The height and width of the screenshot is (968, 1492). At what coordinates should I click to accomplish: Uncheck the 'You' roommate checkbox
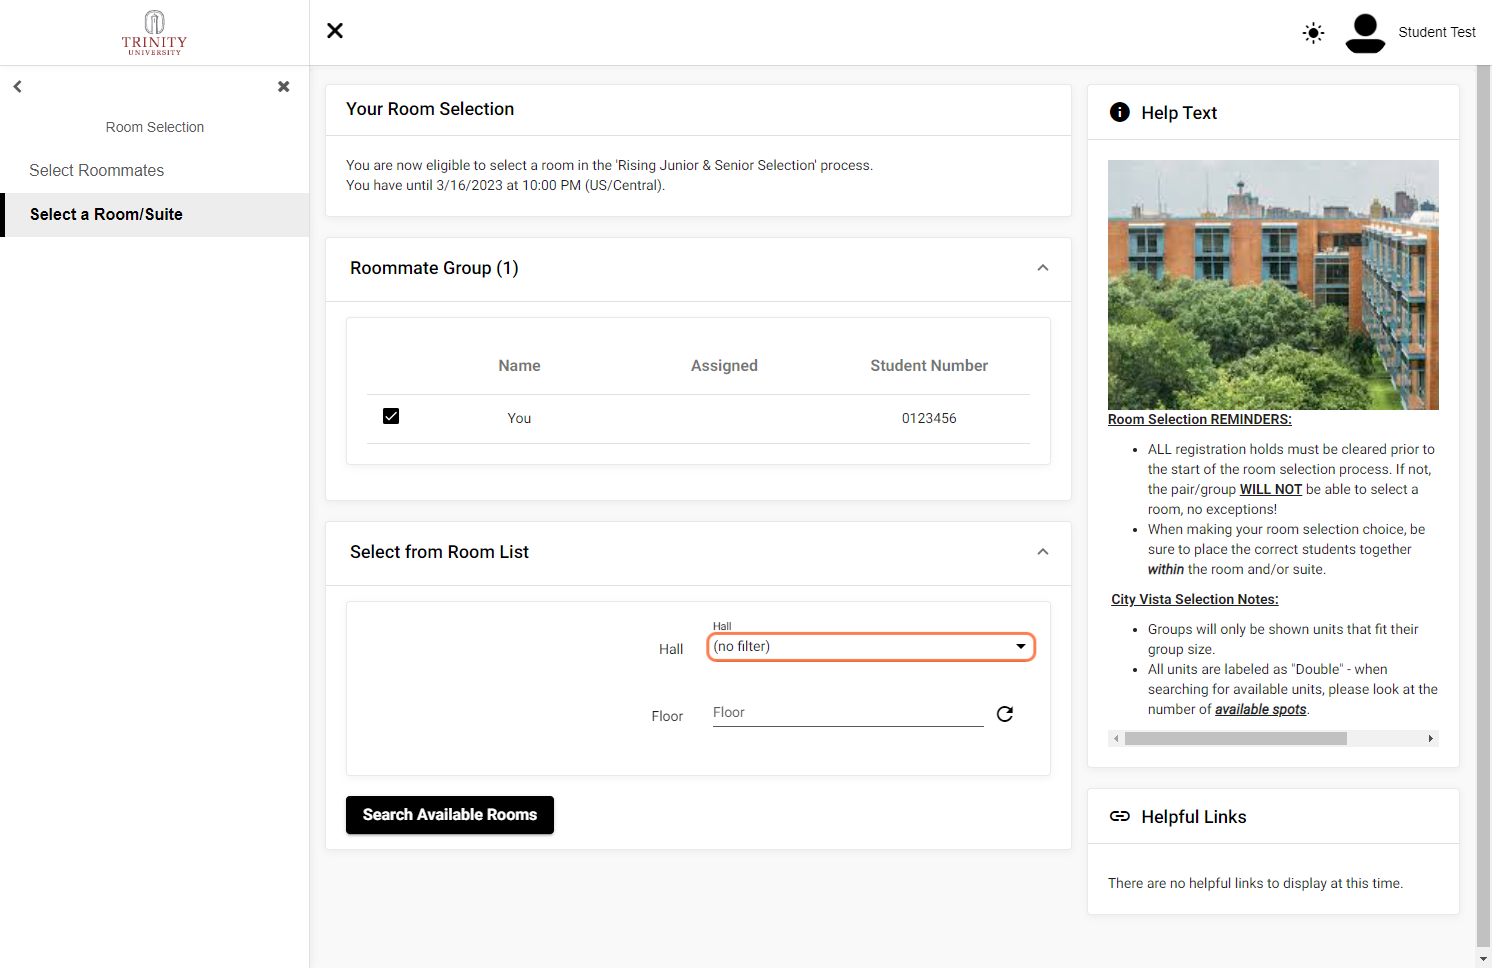point(391,416)
